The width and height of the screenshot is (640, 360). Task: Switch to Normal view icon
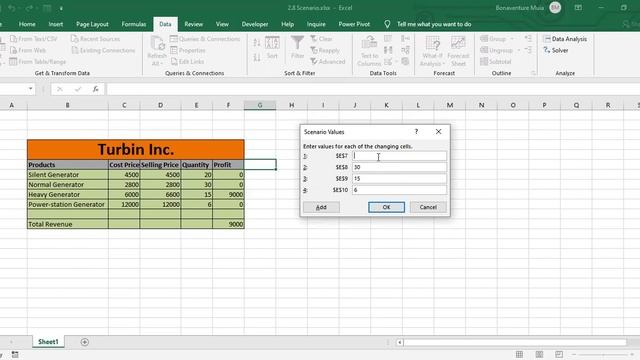click(x=519, y=354)
